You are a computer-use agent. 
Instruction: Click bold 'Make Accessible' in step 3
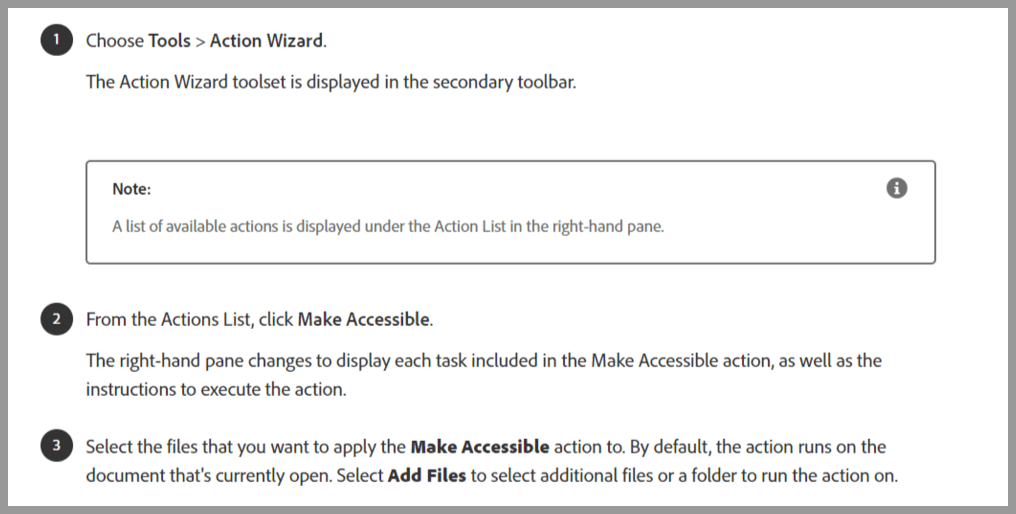coord(480,447)
